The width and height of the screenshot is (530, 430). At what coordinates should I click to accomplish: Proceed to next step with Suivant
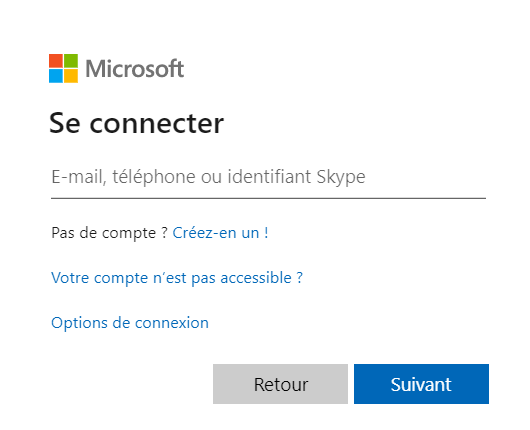coord(421,384)
